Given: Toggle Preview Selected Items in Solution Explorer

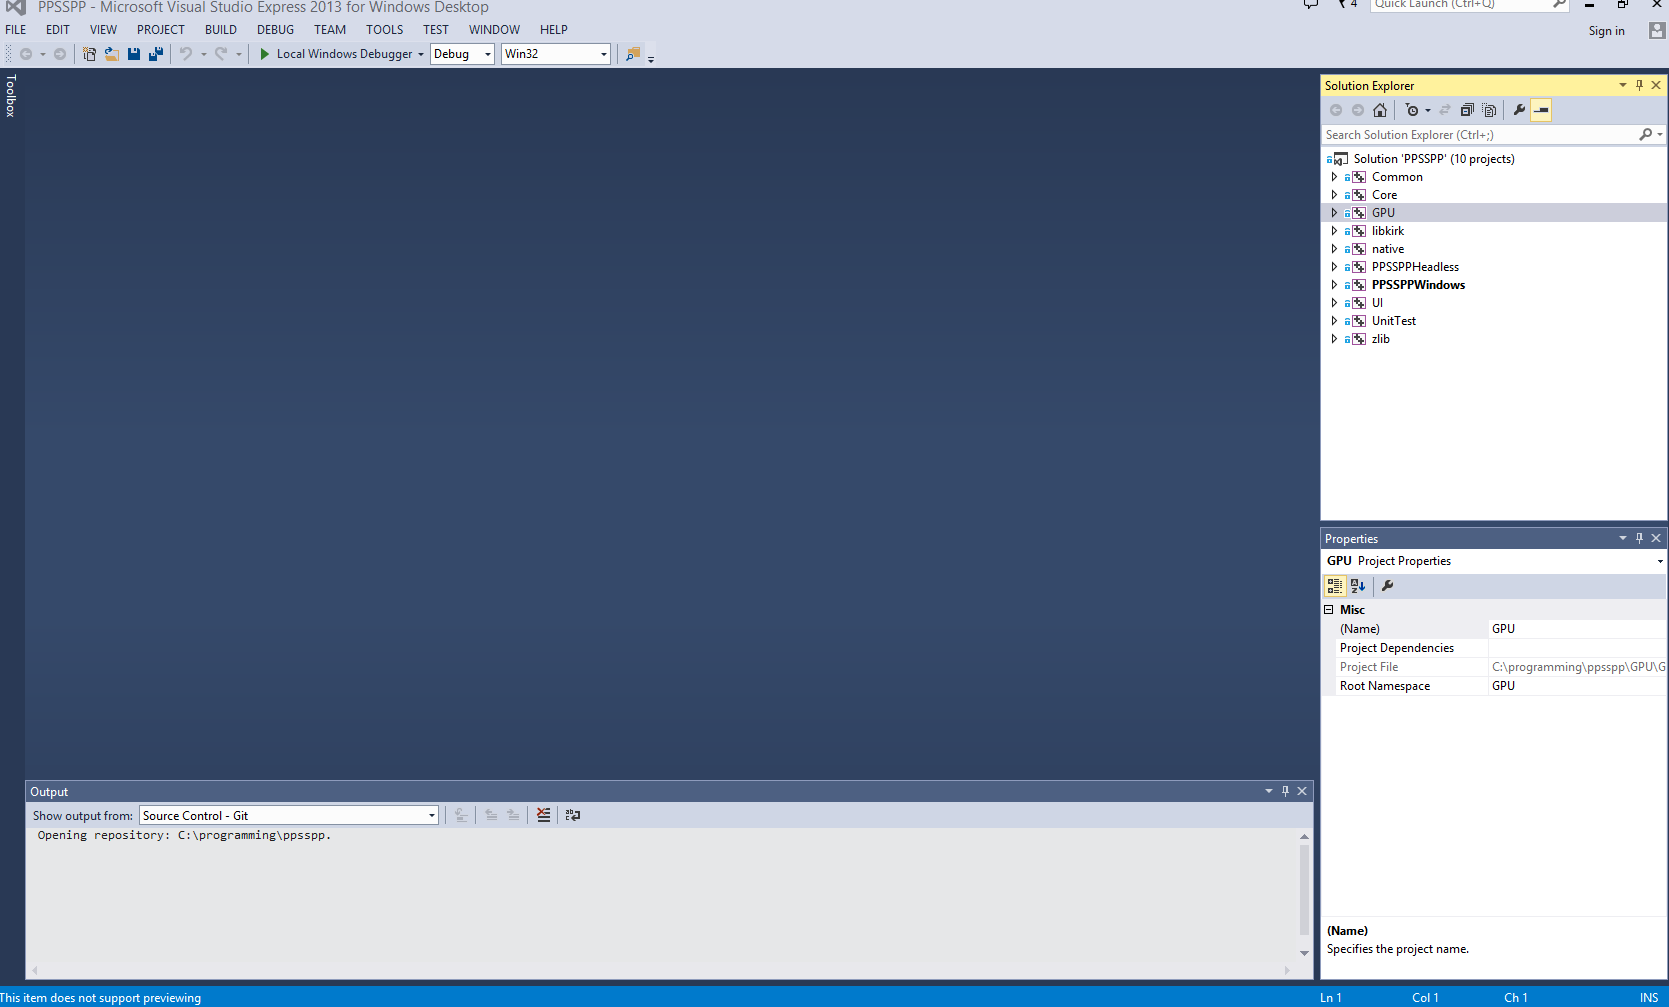Looking at the screenshot, I should (1541, 110).
